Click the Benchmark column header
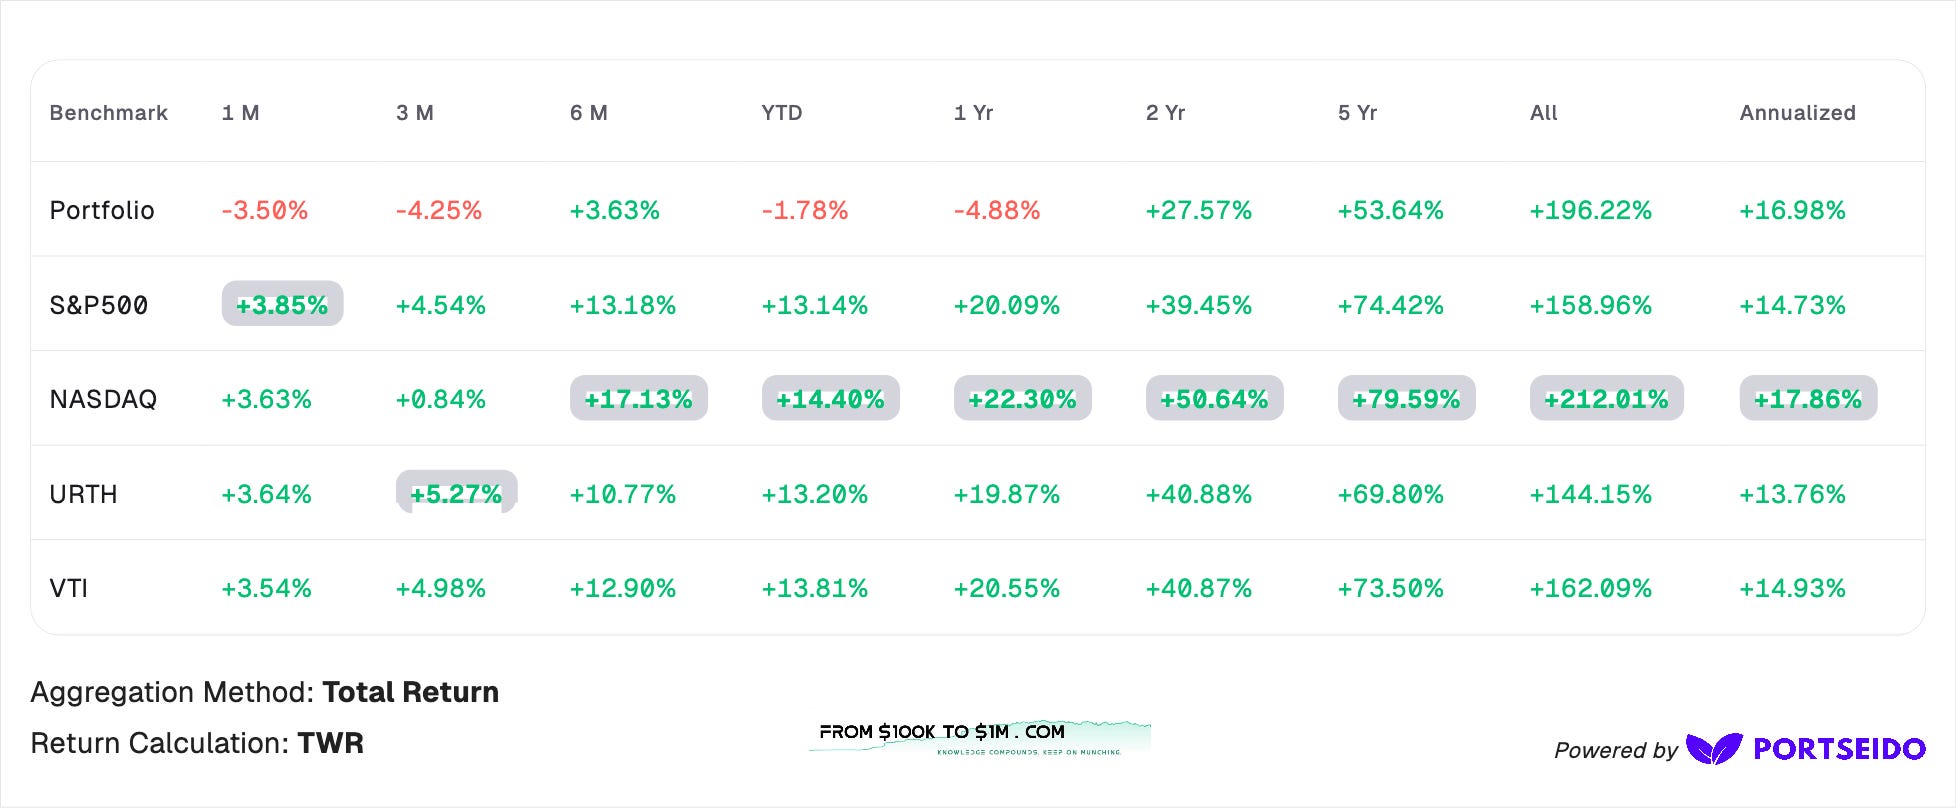Image resolution: width=1956 pixels, height=809 pixels. click(x=109, y=113)
